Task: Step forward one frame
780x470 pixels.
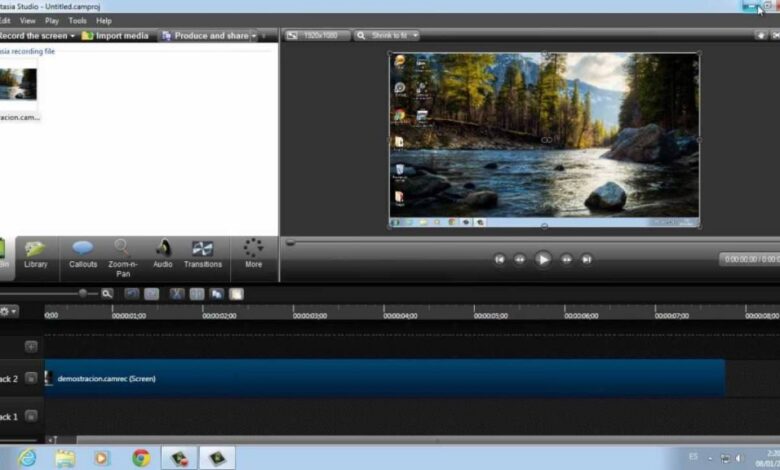Action: (566, 259)
